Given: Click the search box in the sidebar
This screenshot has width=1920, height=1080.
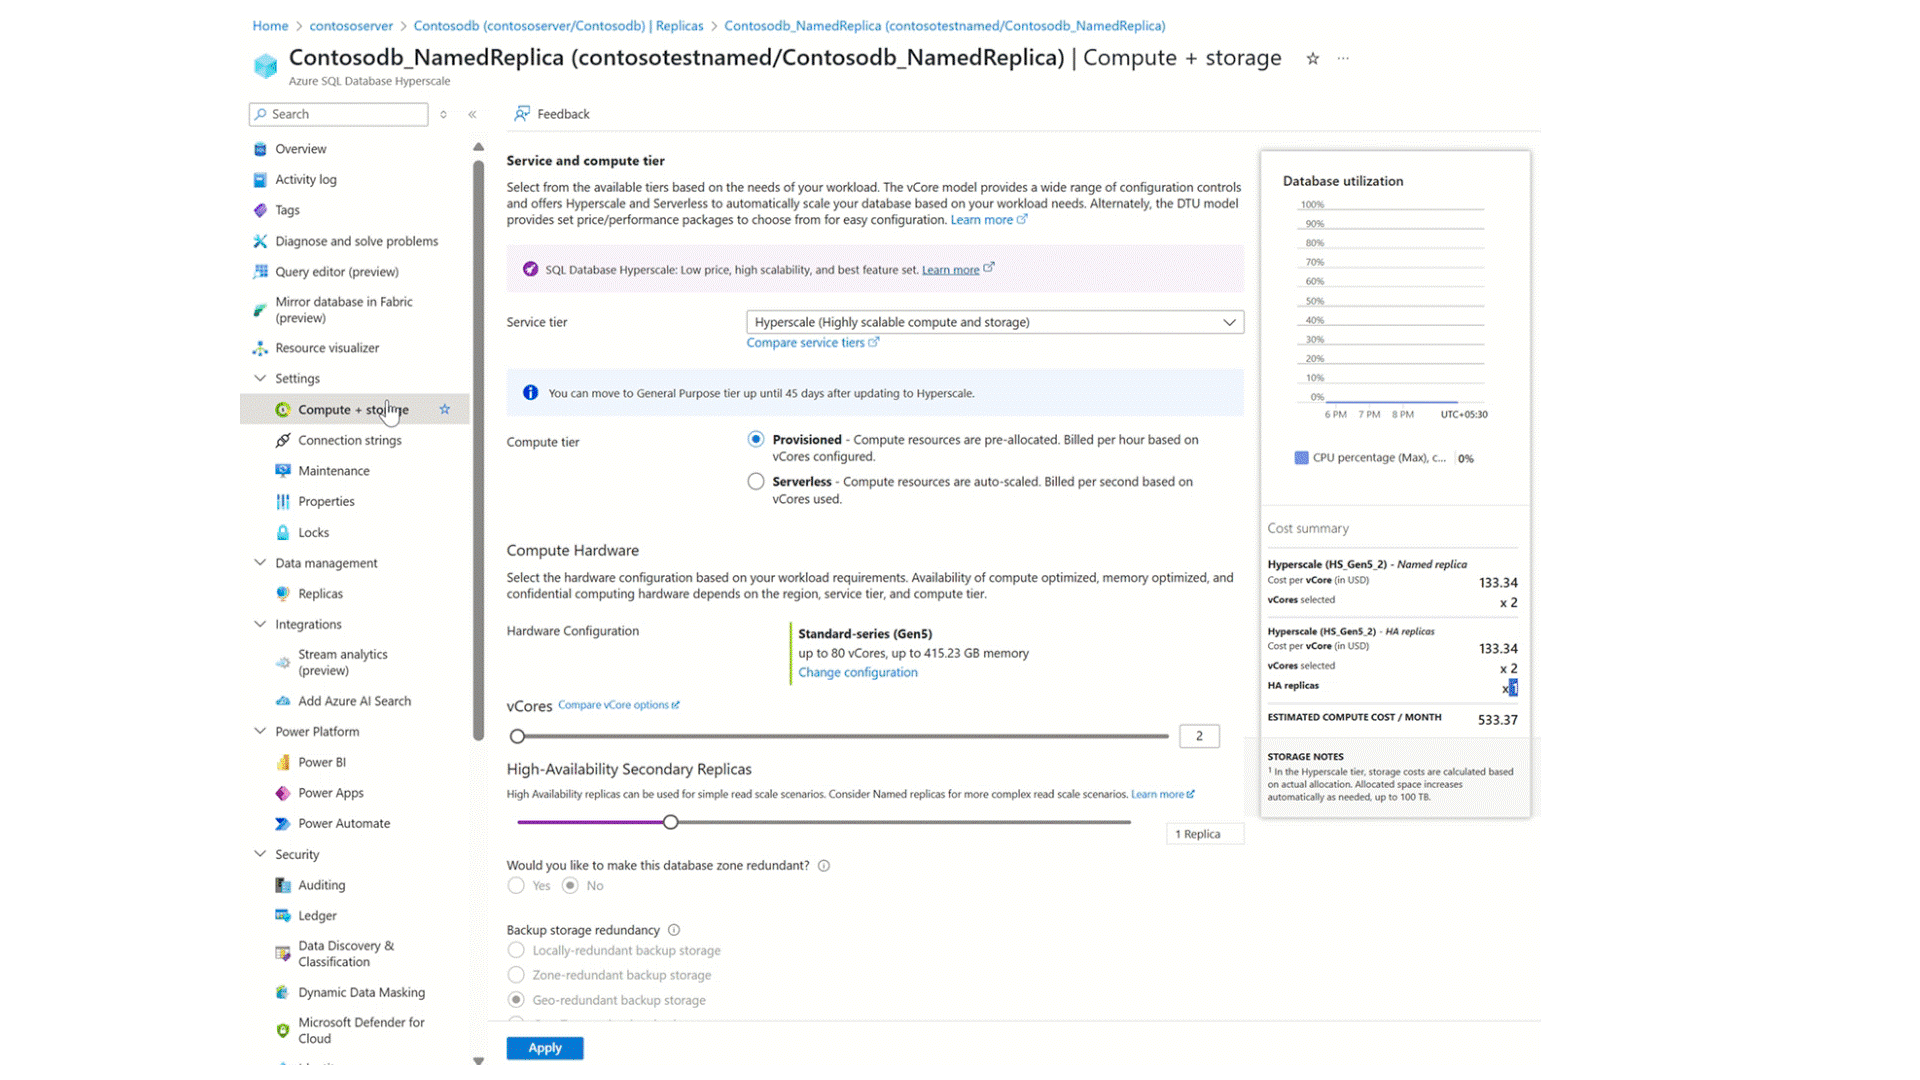Looking at the screenshot, I should click(337, 113).
